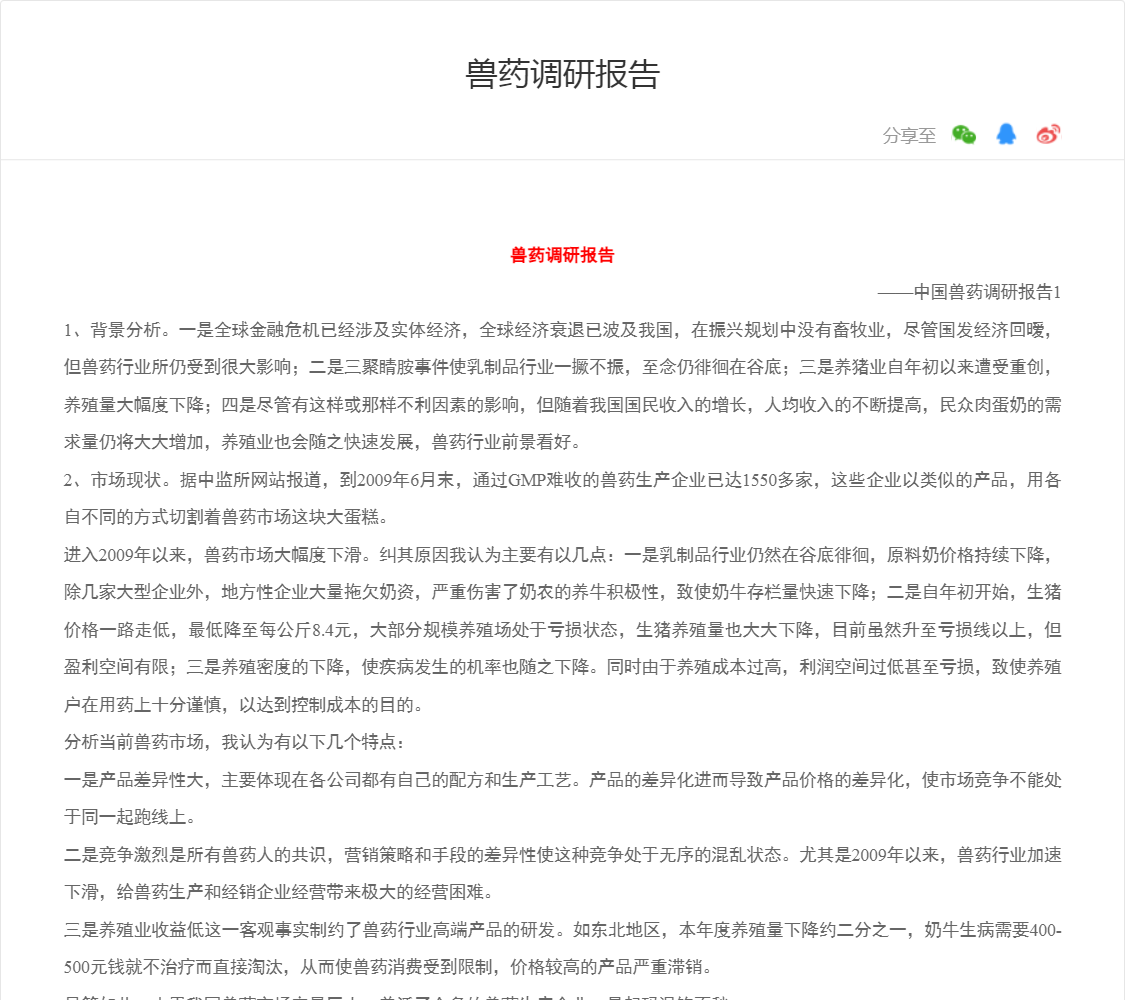The image size is (1125, 1000).
Task: Share the article to WeChat
Action: (964, 135)
